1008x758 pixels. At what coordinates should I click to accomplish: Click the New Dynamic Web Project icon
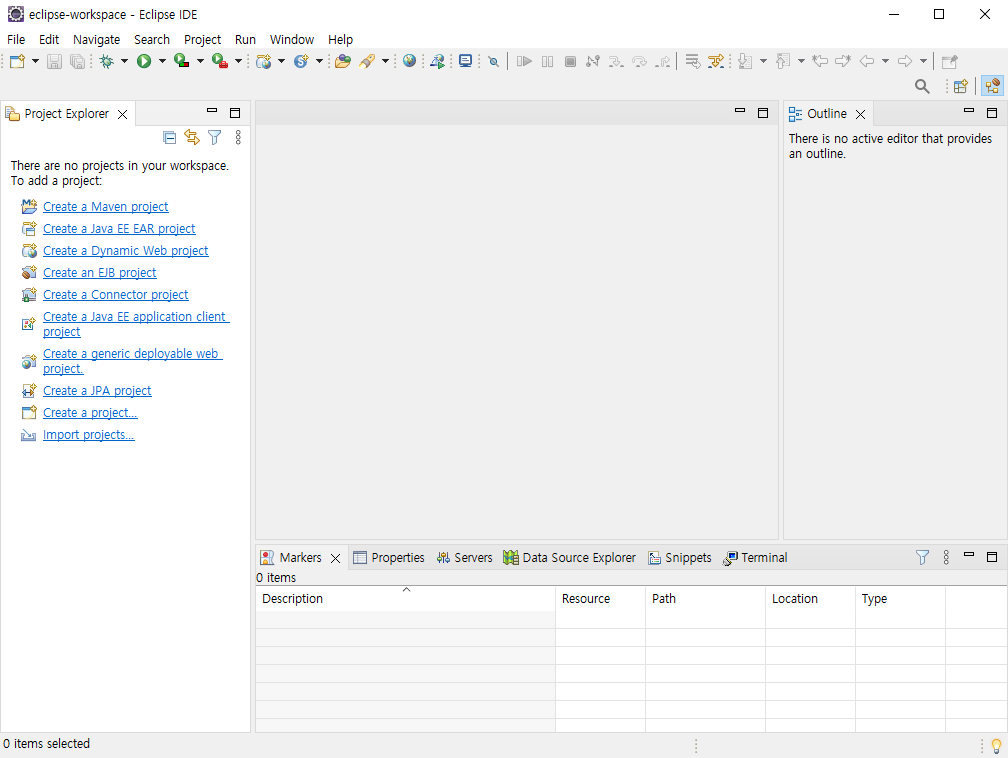(264, 61)
